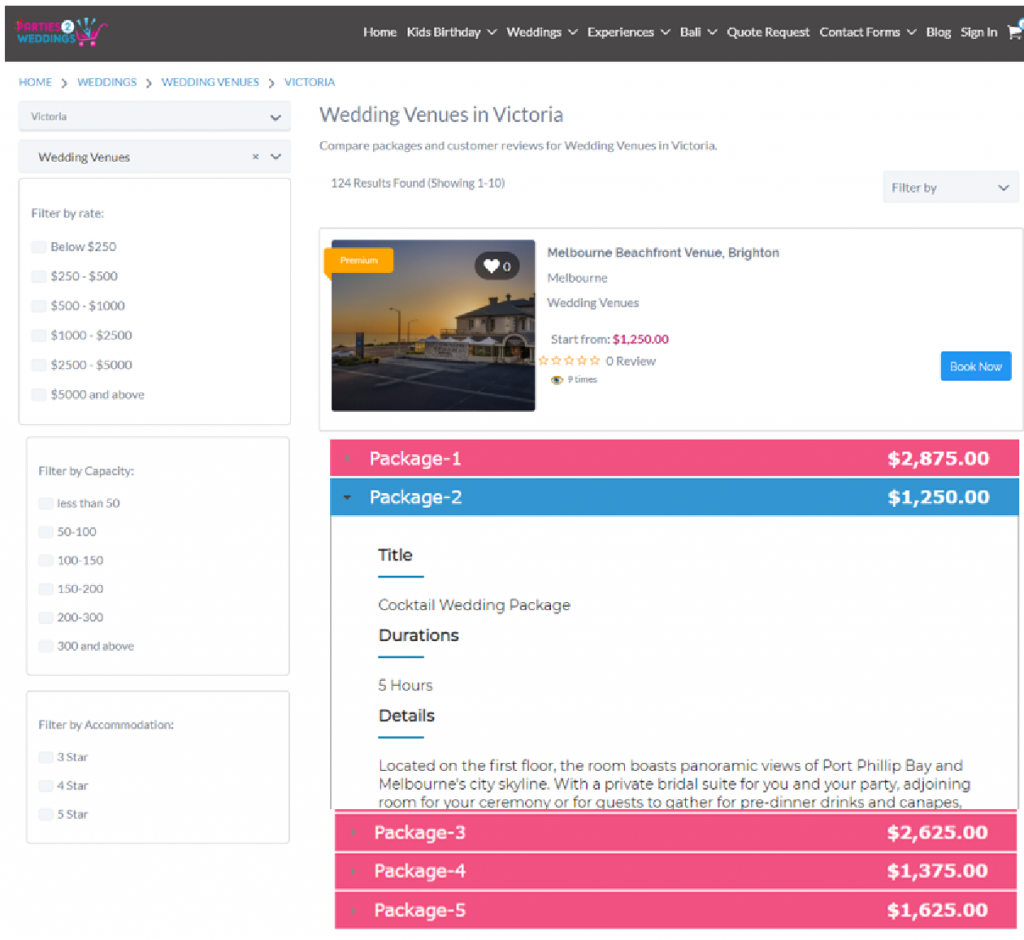
Task: Clear Wedding Venues selection with x icon
Action: pos(255,157)
